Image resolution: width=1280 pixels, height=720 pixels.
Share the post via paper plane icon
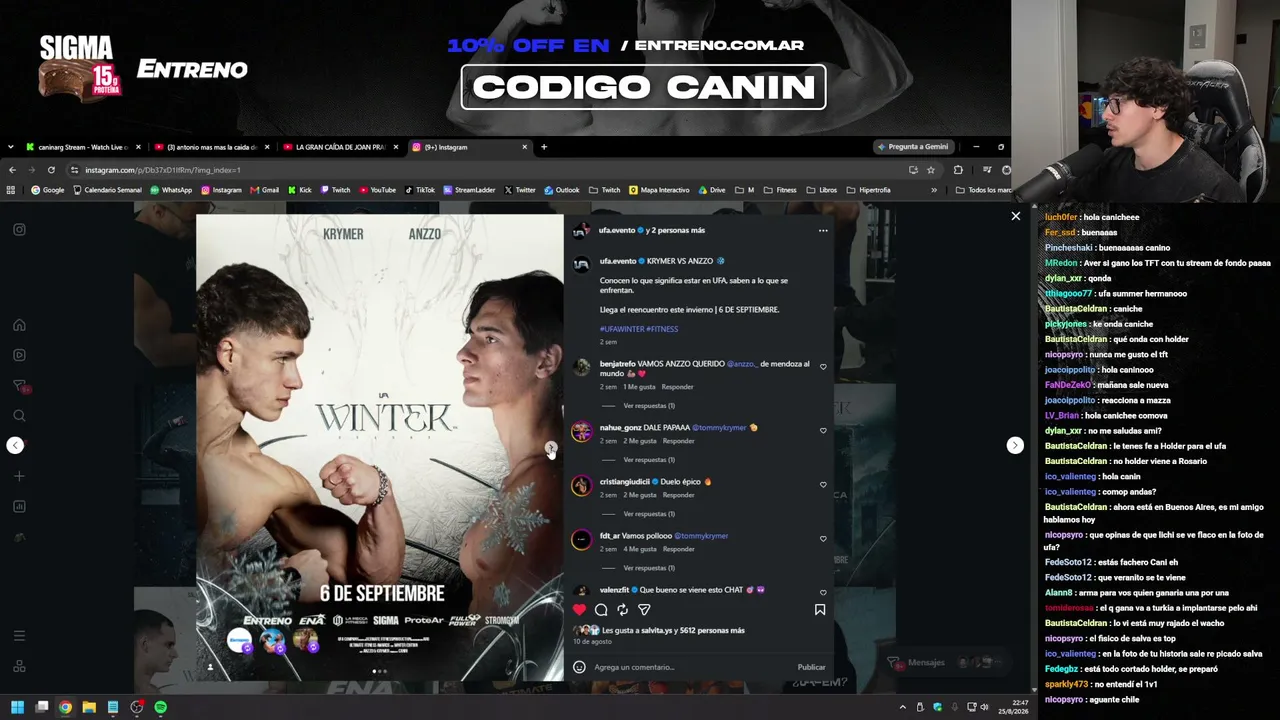(x=644, y=609)
